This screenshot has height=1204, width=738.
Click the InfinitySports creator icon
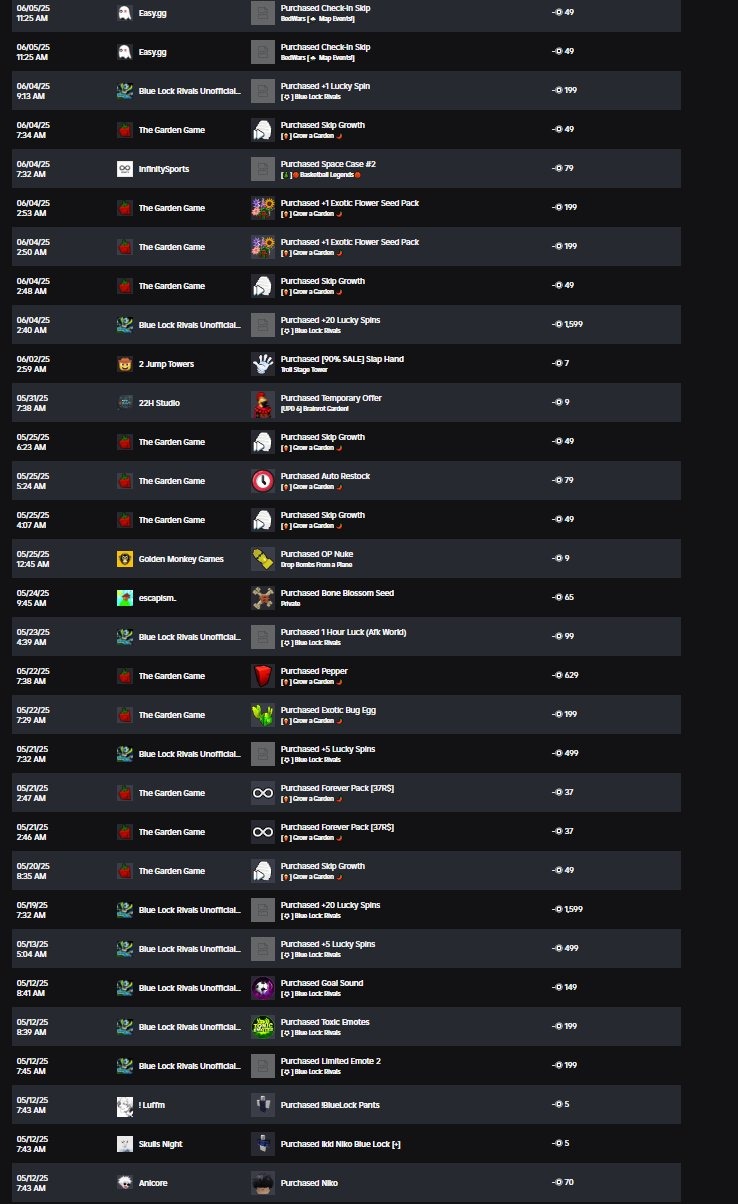[x=125, y=169]
